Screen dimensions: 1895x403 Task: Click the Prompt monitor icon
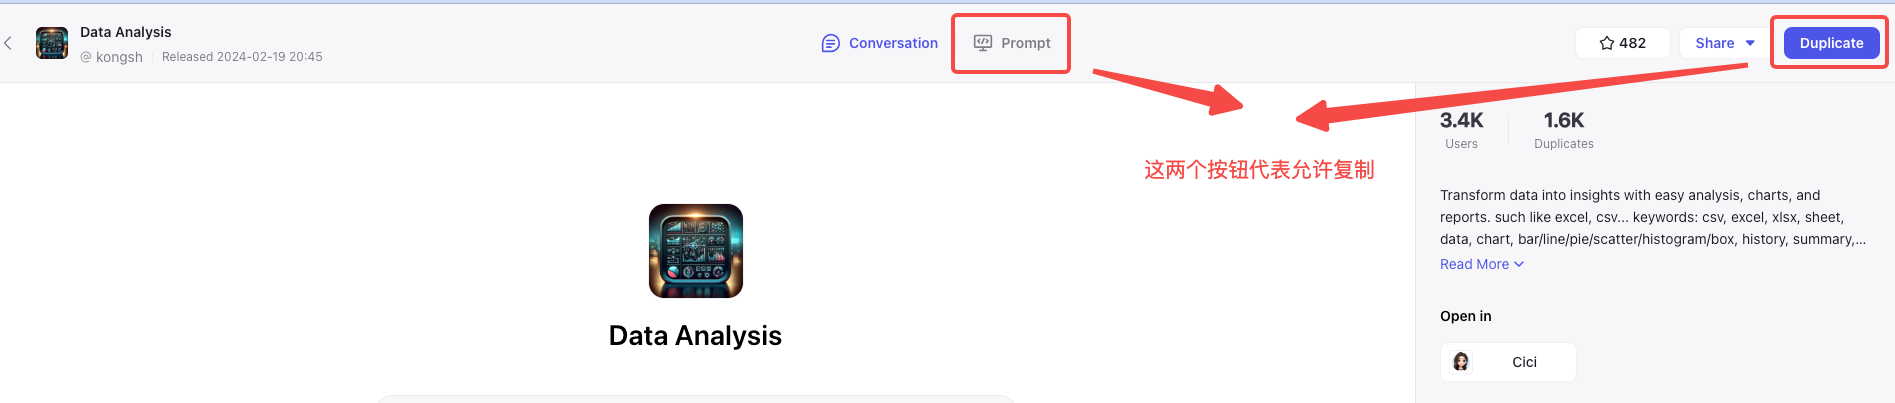click(983, 43)
